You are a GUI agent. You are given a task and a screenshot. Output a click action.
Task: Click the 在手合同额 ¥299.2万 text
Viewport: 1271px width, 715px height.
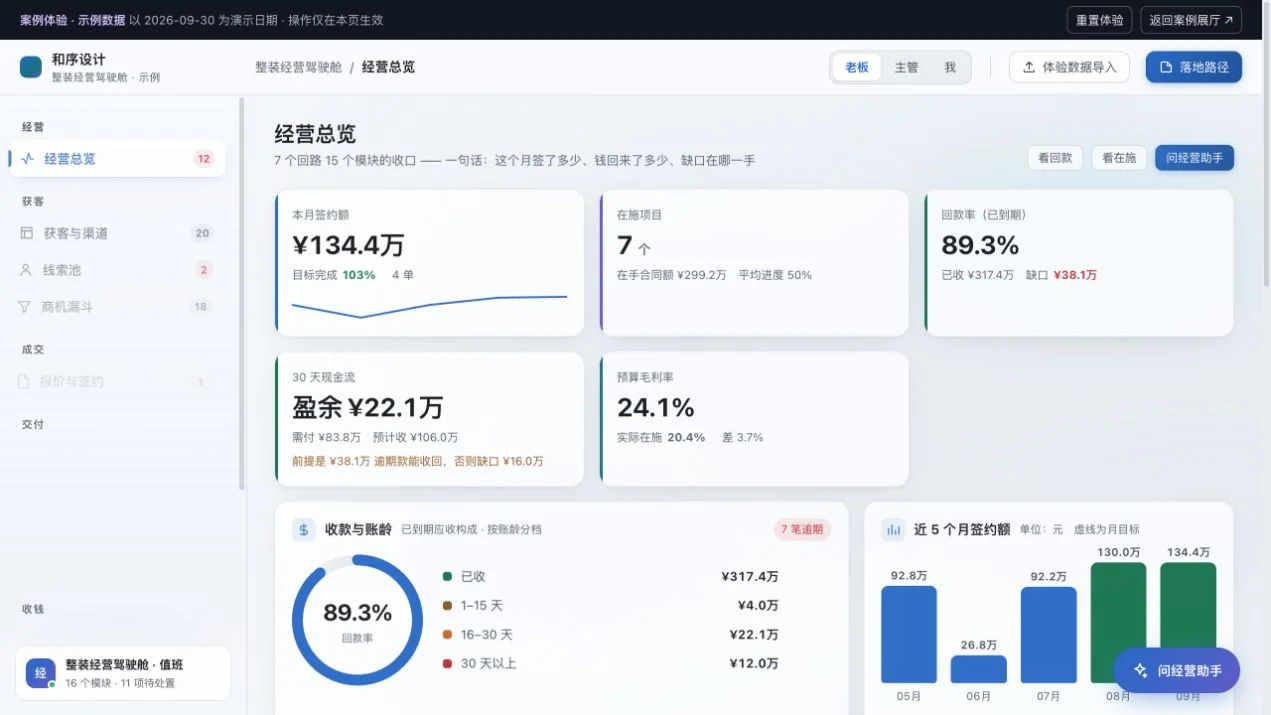(672, 275)
